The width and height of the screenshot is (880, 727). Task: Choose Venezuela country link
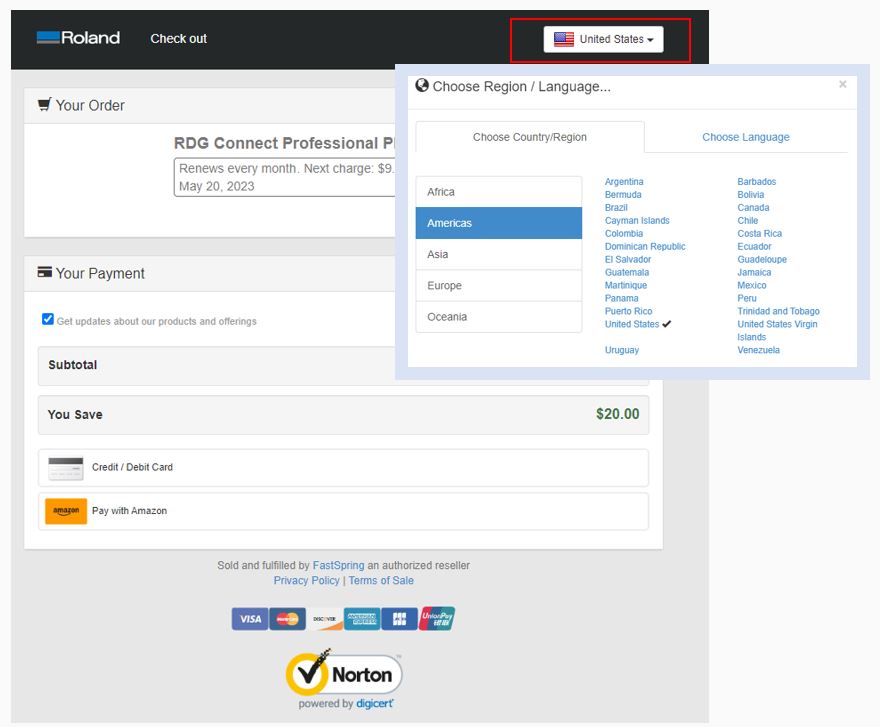click(758, 350)
